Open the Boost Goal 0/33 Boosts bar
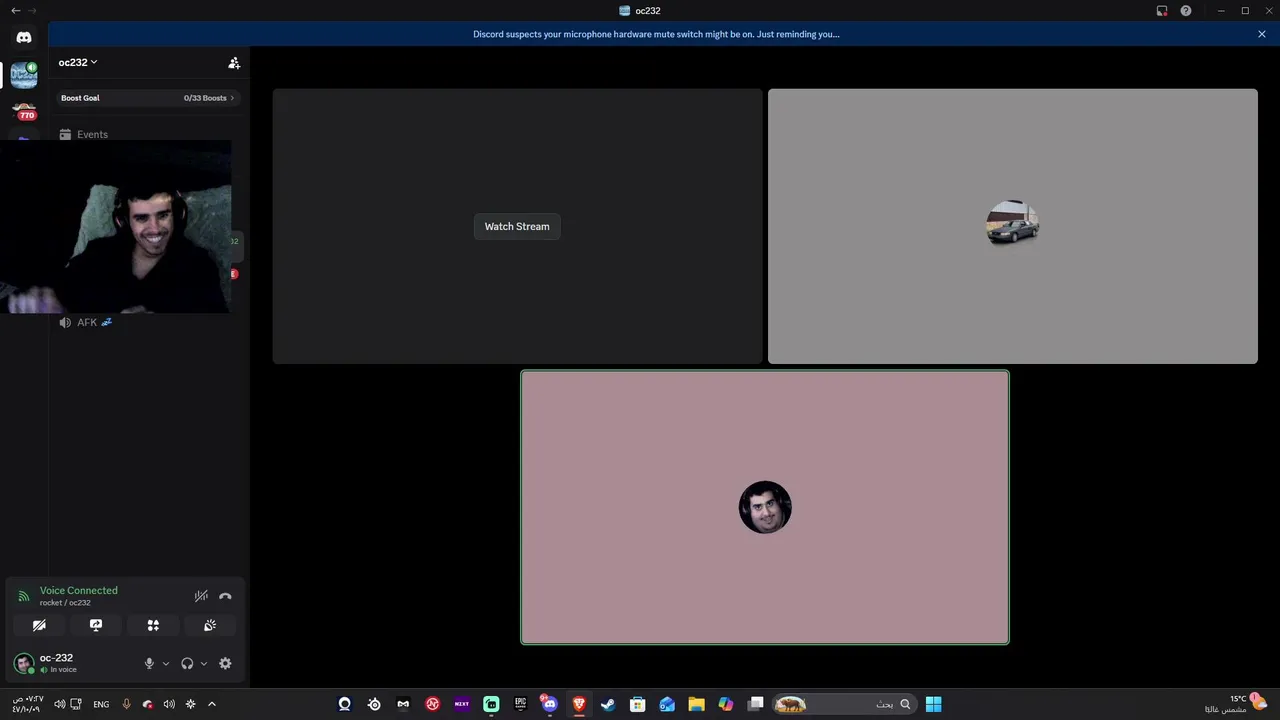 coord(148,98)
